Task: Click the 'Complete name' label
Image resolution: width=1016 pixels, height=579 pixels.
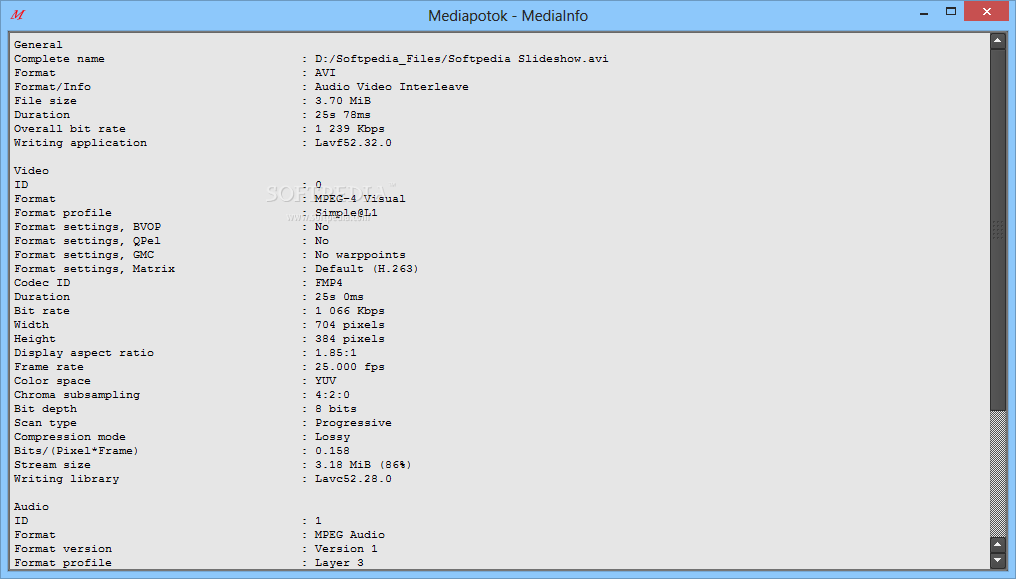Action: pyautogui.click(x=59, y=59)
